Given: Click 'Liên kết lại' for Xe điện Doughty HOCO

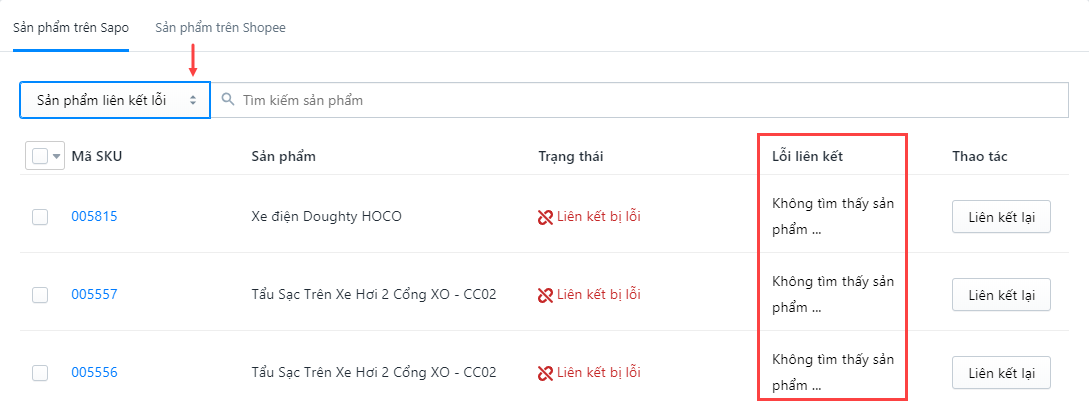Looking at the screenshot, I should point(1001,217).
